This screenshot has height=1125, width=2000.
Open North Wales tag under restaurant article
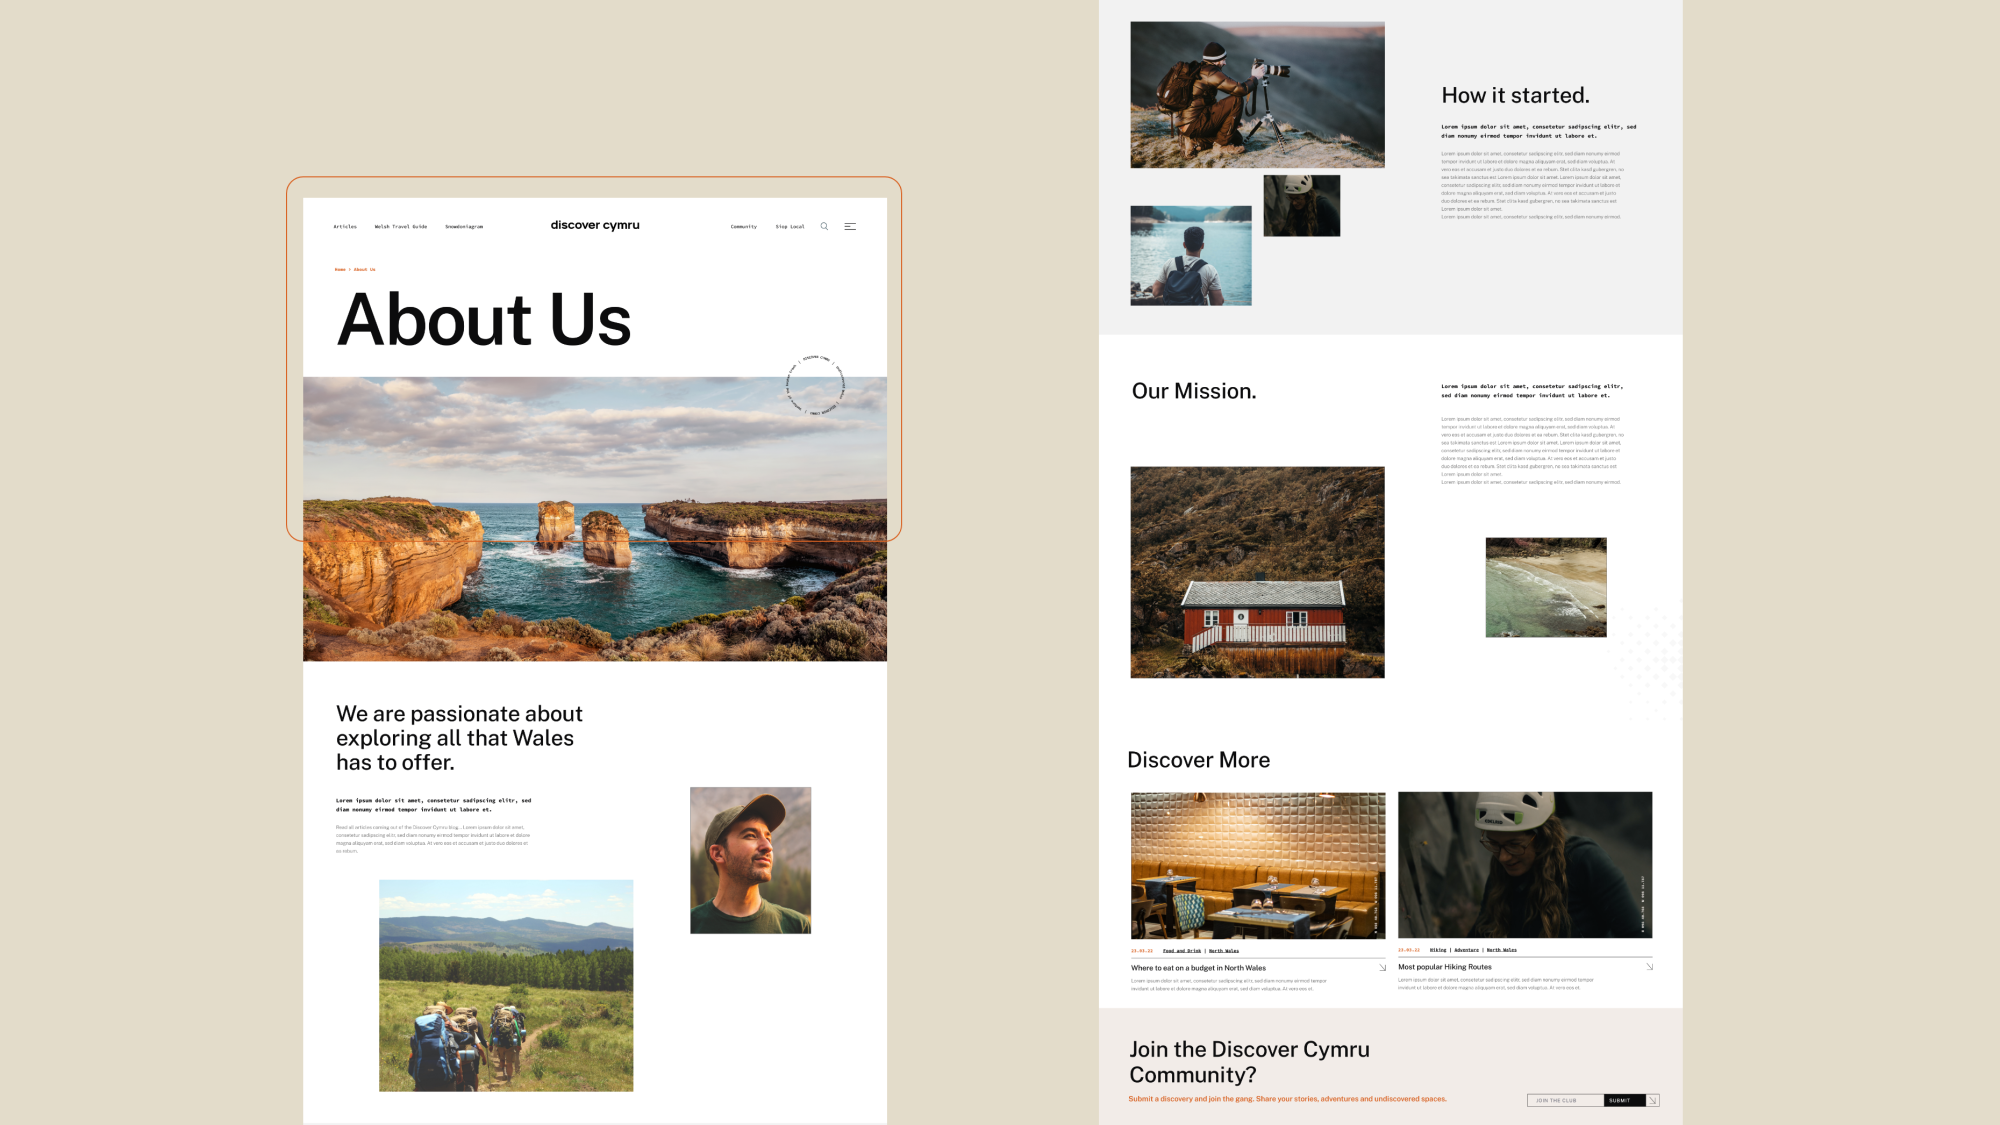1224,951
